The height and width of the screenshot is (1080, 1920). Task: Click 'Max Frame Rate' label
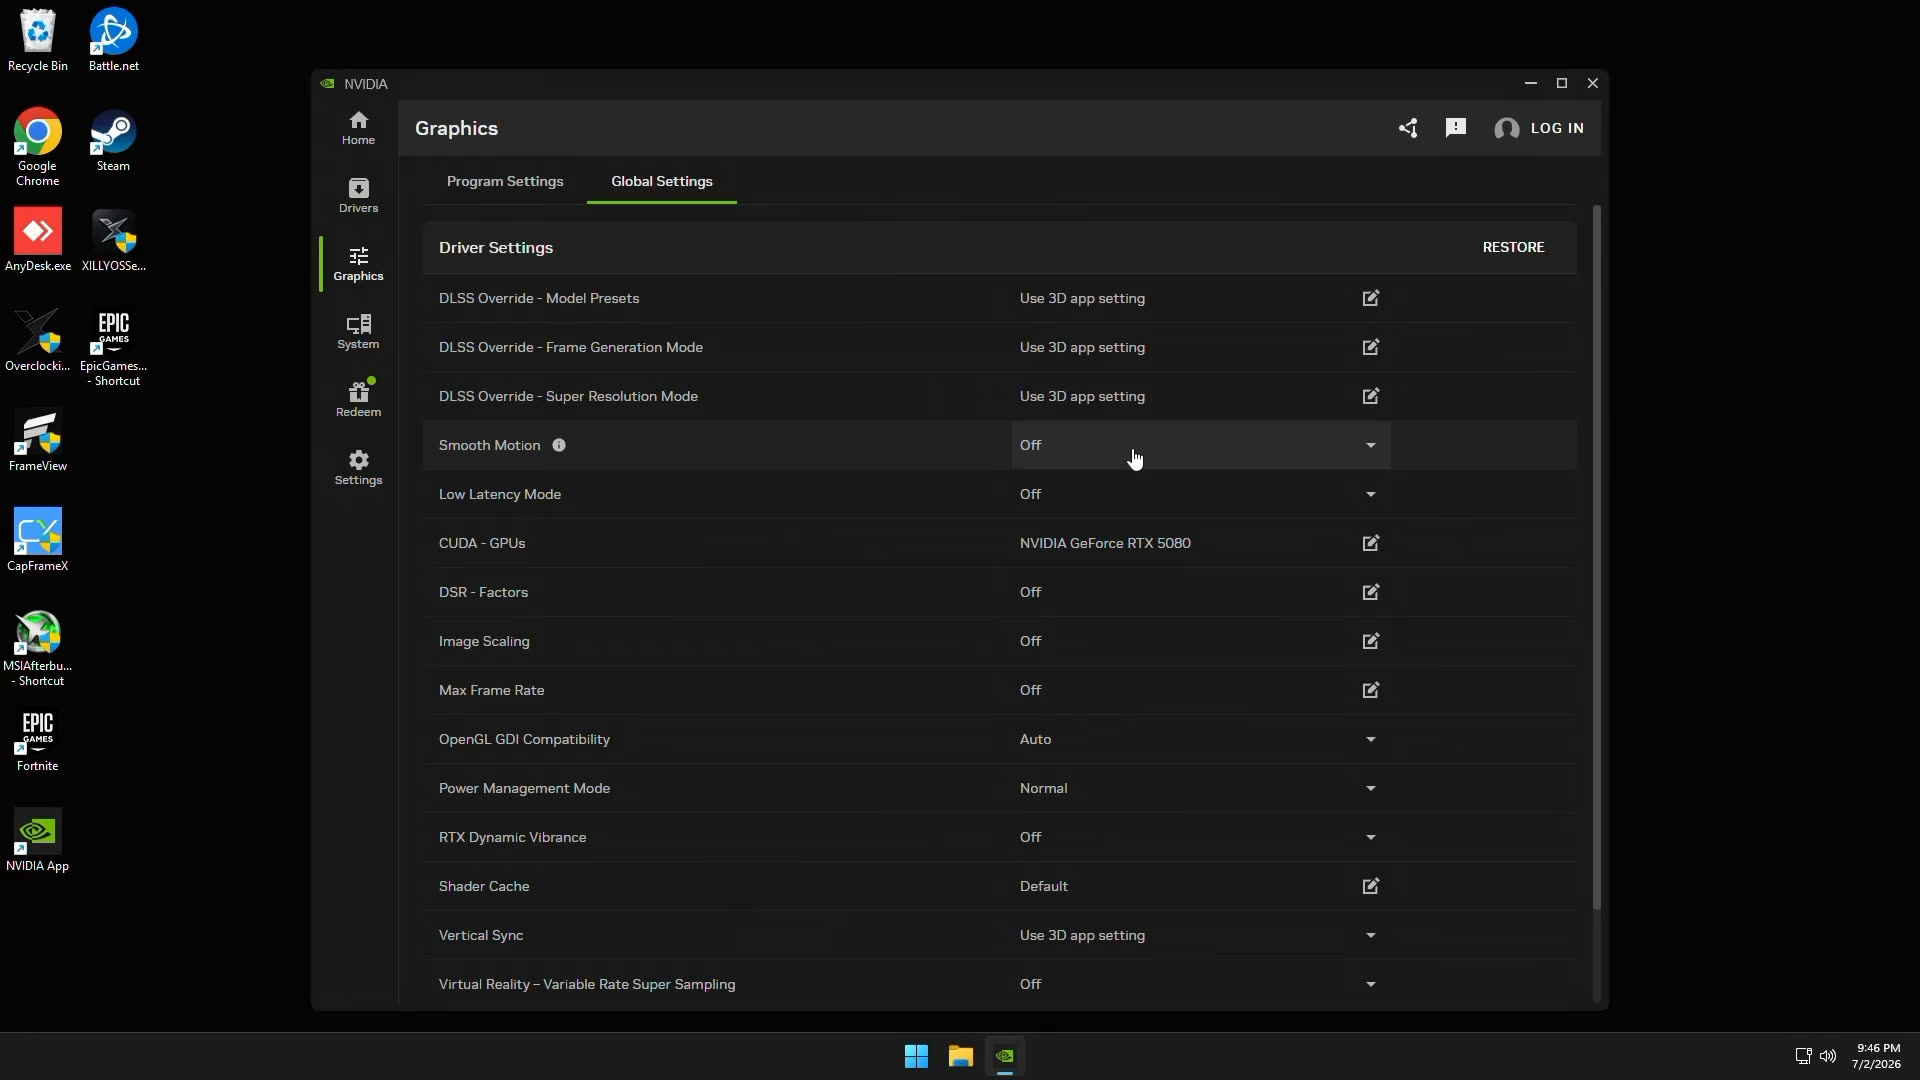pyautogui.click(x=491, y=690)
